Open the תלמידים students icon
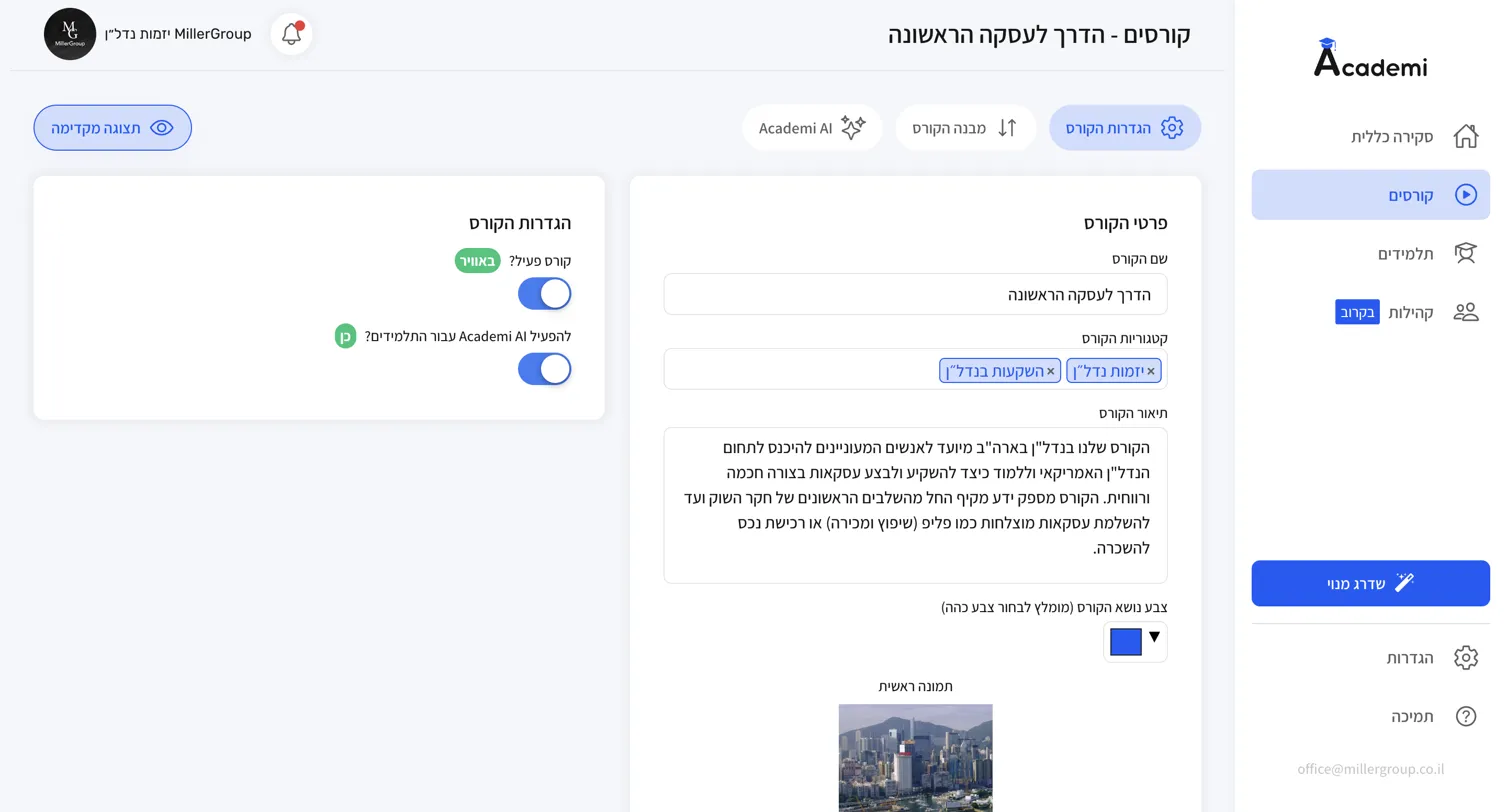Viewport: 1507px width, 812px height. (x=1466, y=253)
